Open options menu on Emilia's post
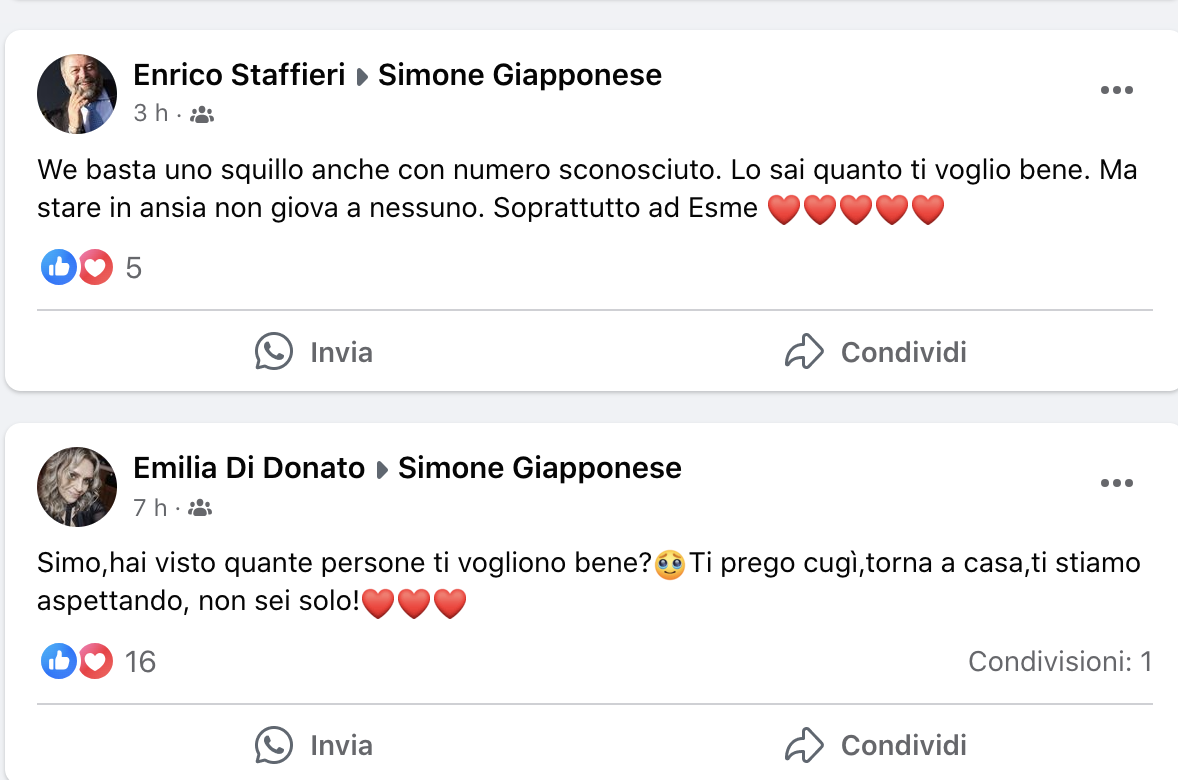The width and height of the screenshot is (1178, 780). 1116,484
